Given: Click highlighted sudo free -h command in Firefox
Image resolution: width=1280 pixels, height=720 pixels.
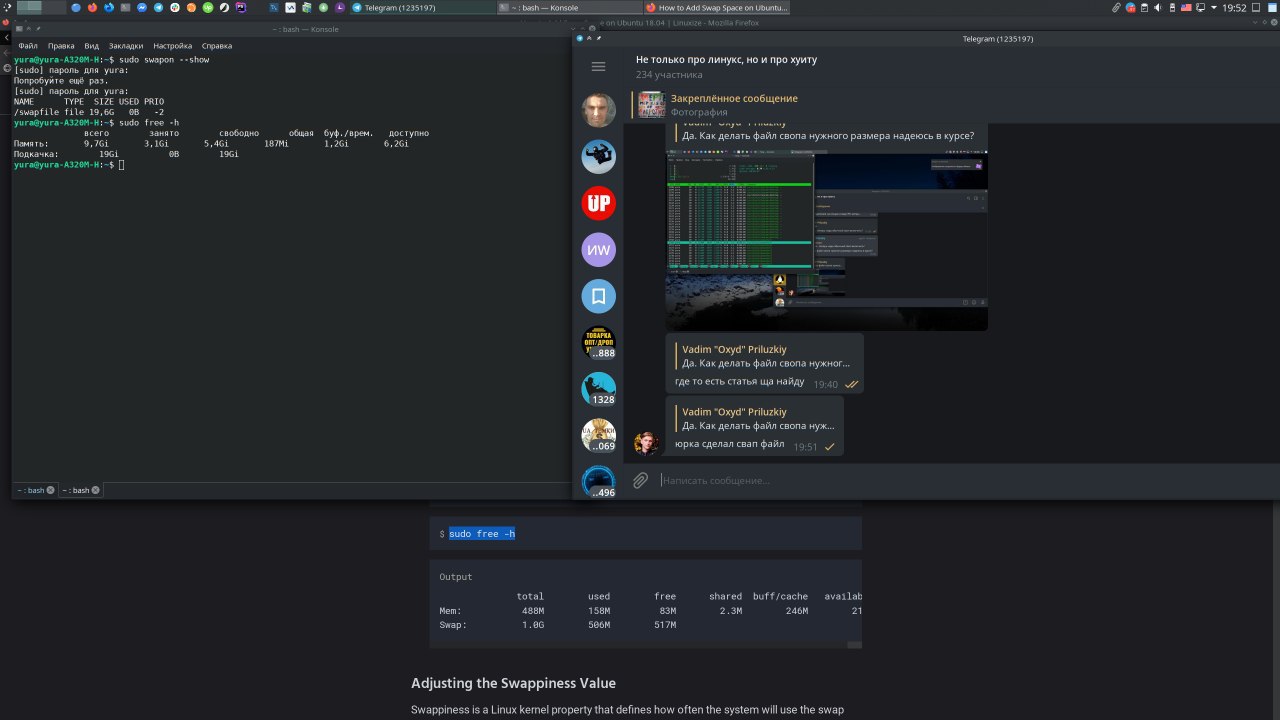Looking at the screenshot, I should 482,534.
